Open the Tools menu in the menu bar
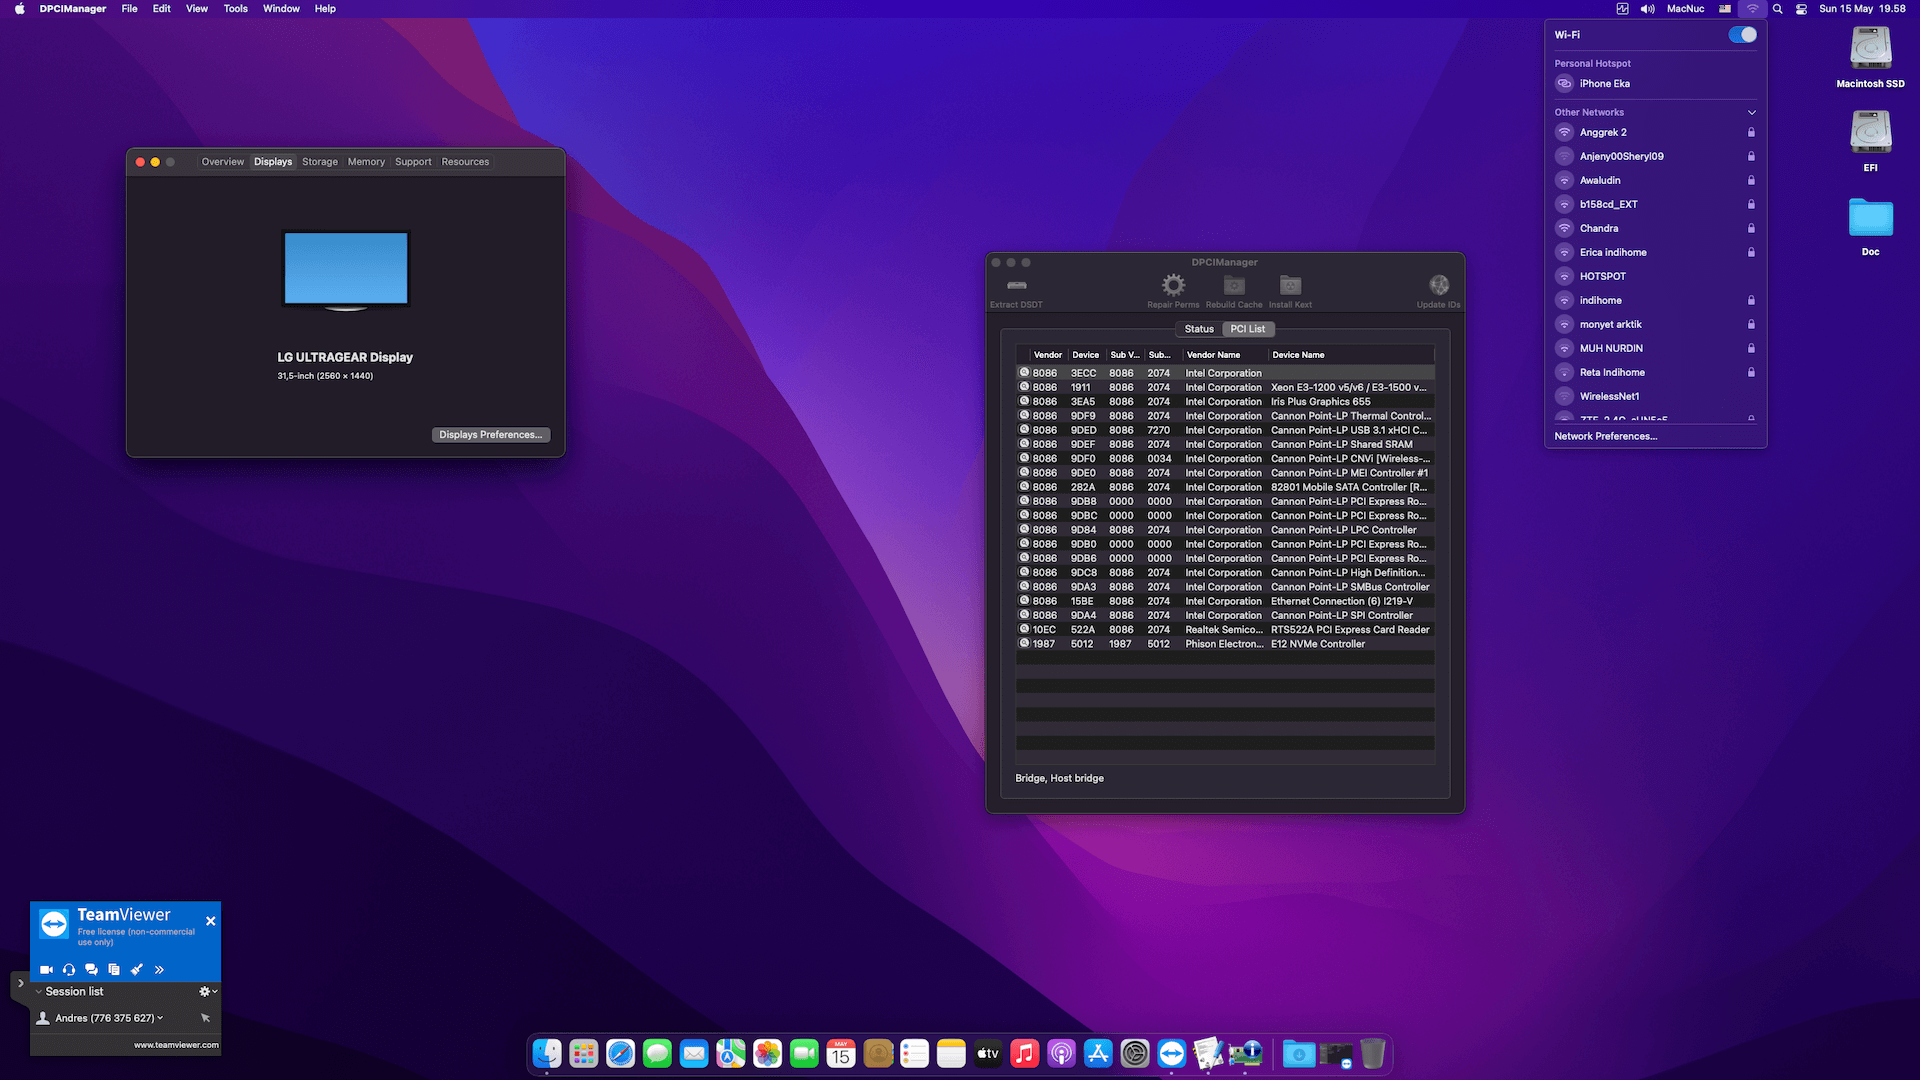Screen dimensions: 1920x1080 pyautogui.click(x=235, y=8)
